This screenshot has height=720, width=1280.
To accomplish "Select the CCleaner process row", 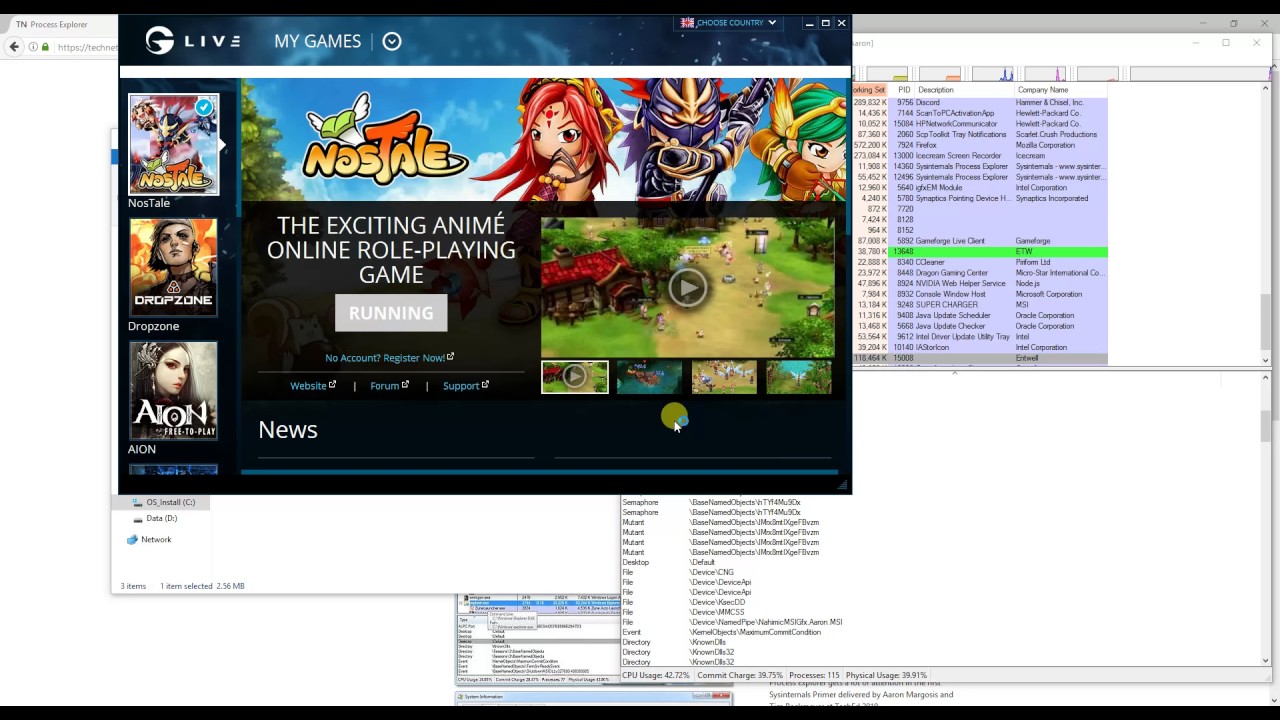I will point(980,262).
